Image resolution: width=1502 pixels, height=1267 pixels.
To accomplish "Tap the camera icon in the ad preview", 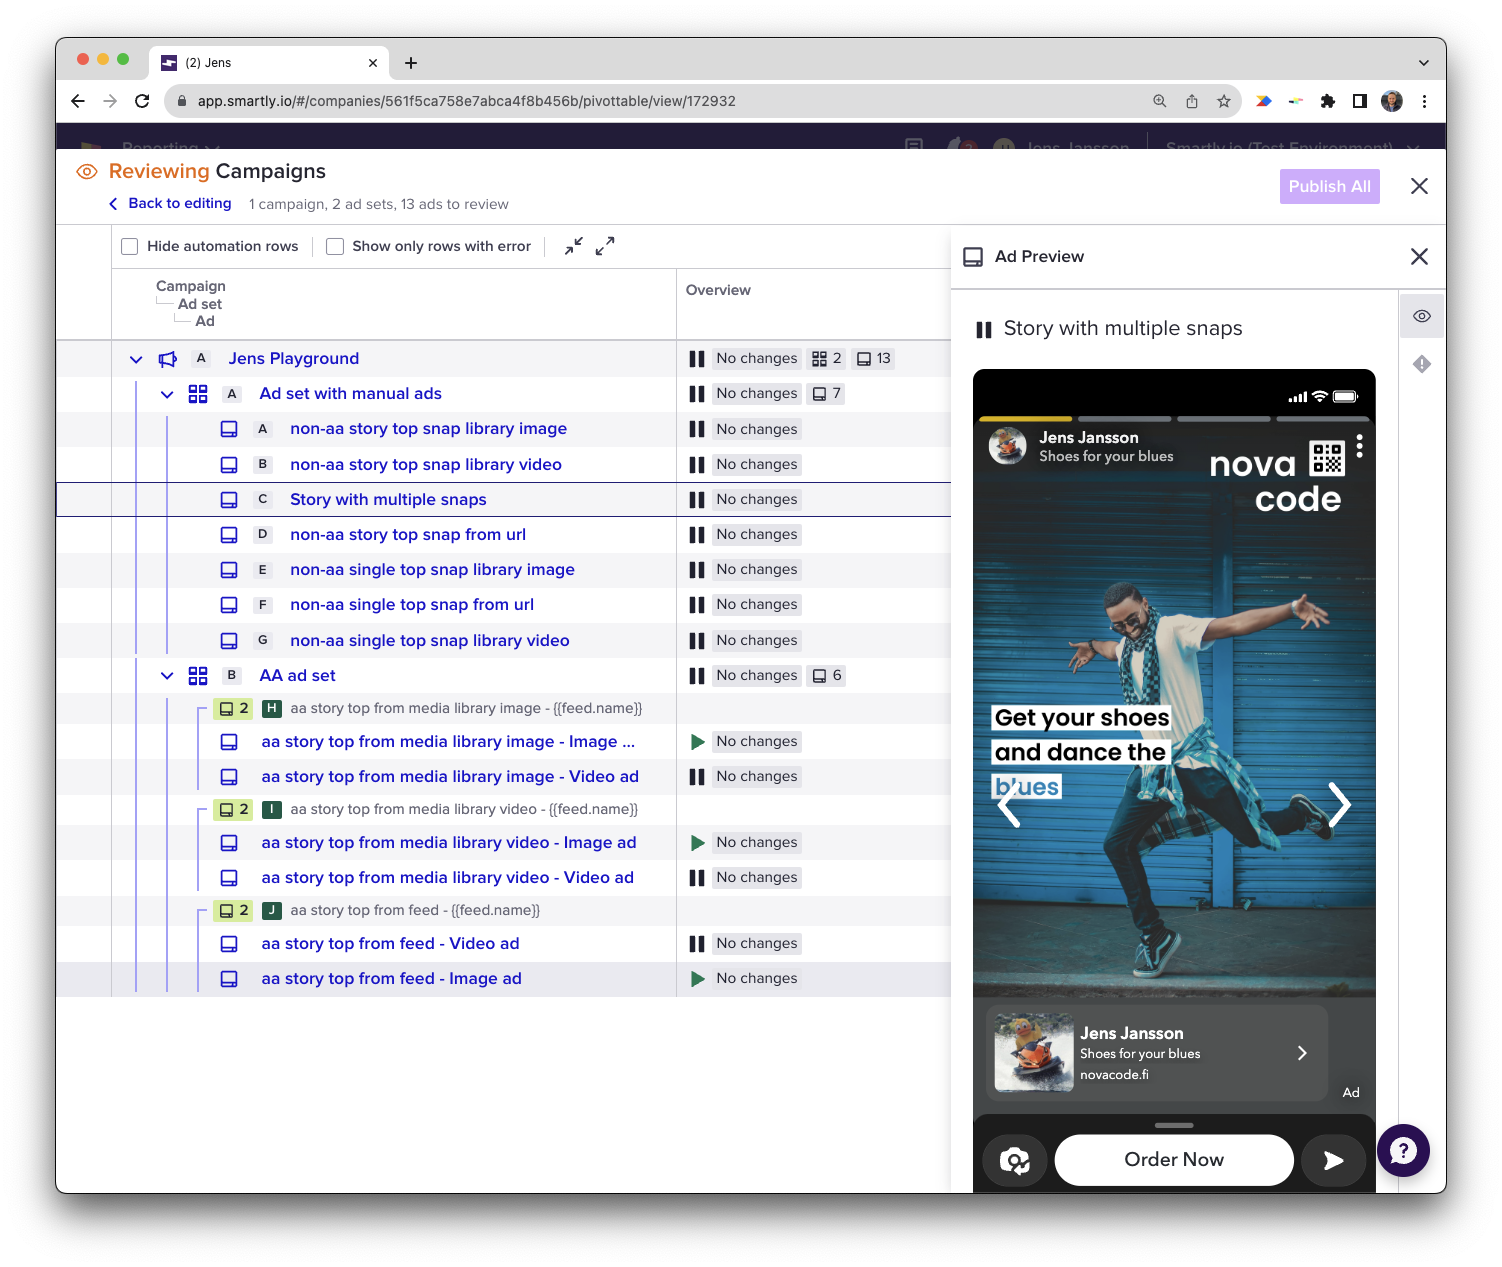I will coord(1015,1160).
